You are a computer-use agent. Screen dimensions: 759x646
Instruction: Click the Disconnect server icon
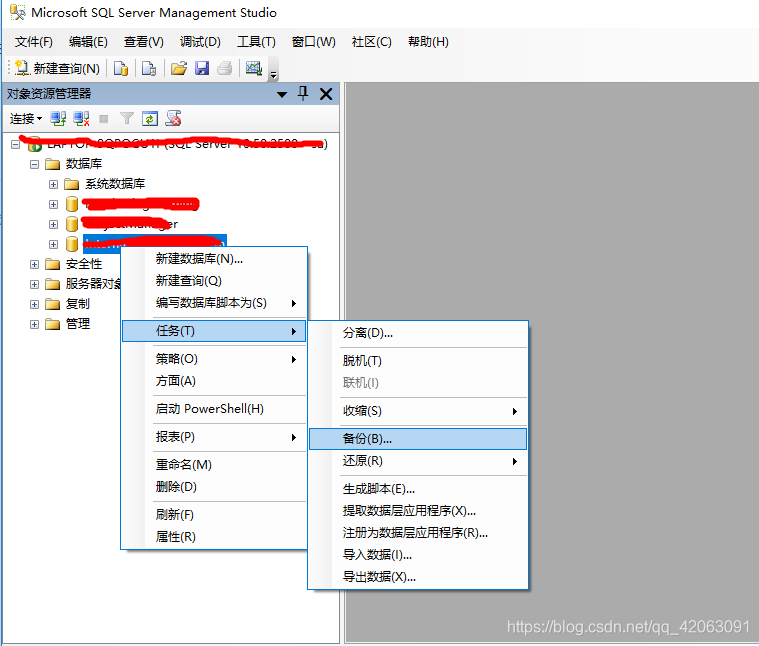(81, 119)
